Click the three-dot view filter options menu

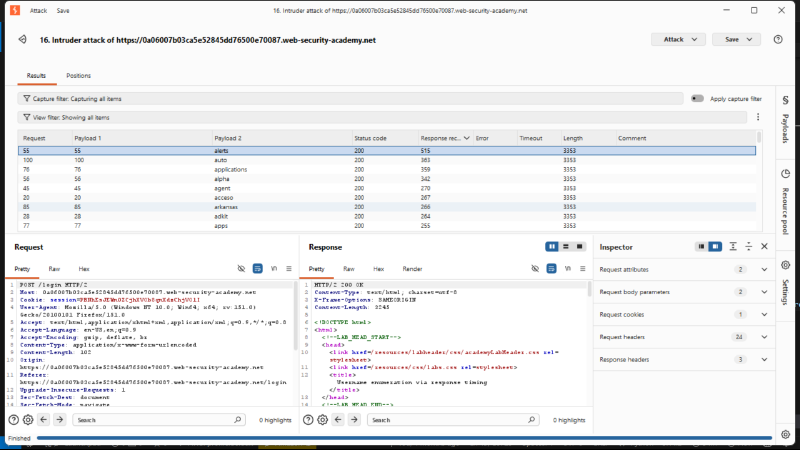[x=758, y=117]
